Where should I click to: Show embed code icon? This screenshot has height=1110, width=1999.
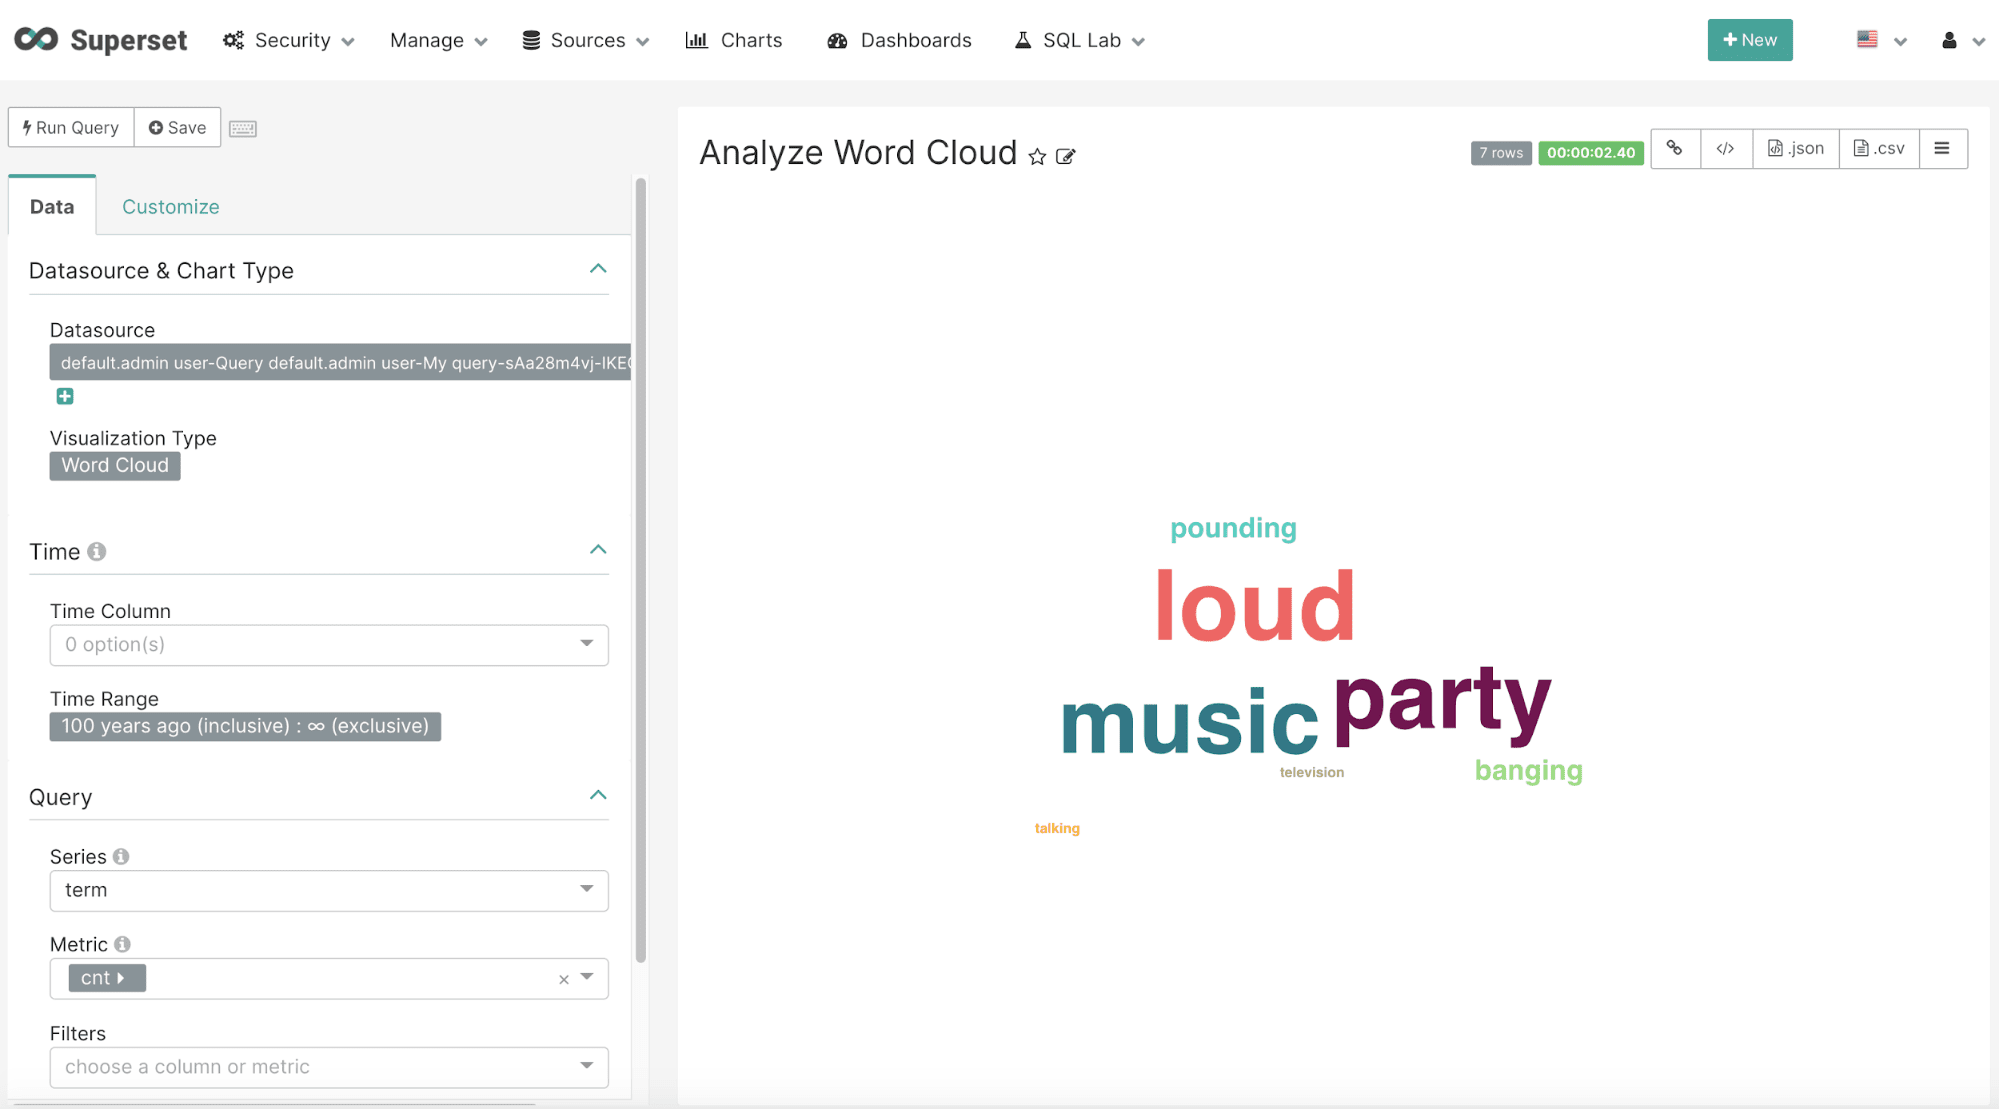tap(1726, 149)
